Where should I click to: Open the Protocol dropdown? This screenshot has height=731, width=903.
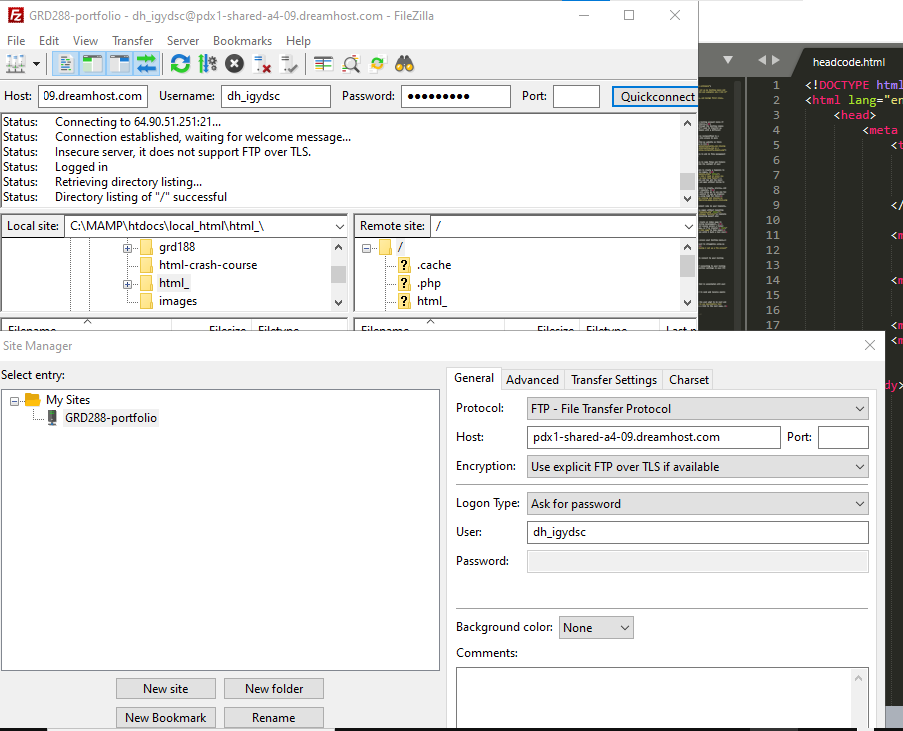[697, 409]
